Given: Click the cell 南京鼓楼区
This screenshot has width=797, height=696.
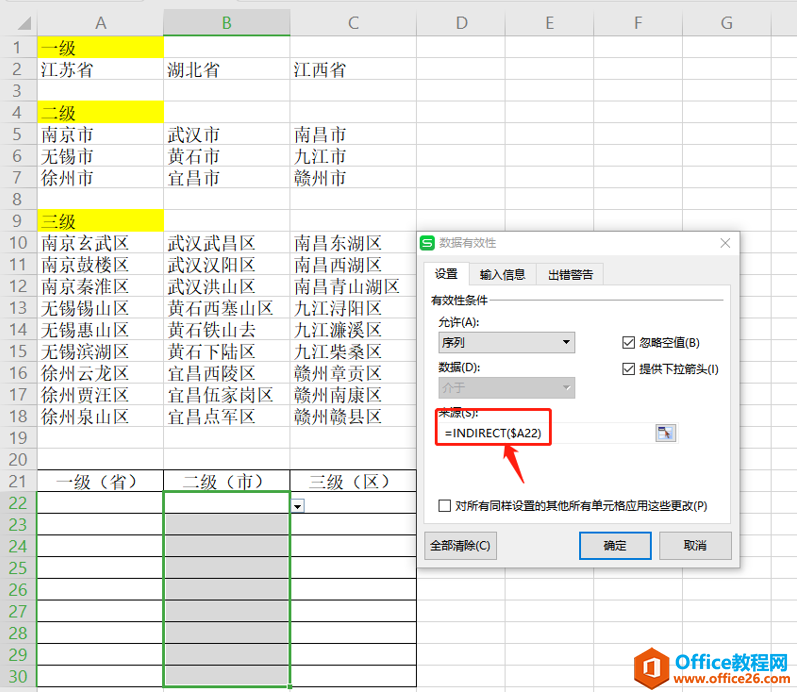Looking at the screenshot, I should click(100, 264).
